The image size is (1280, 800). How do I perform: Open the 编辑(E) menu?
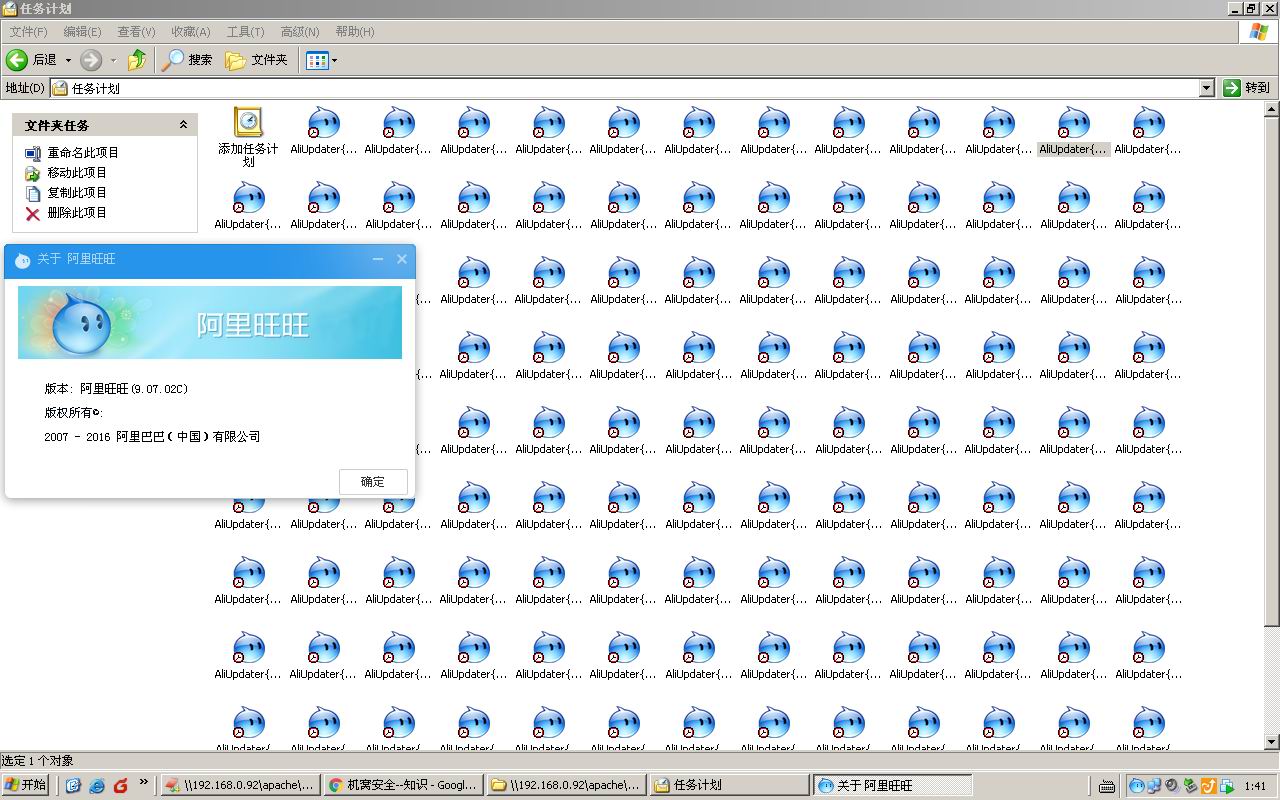(82, 32)
